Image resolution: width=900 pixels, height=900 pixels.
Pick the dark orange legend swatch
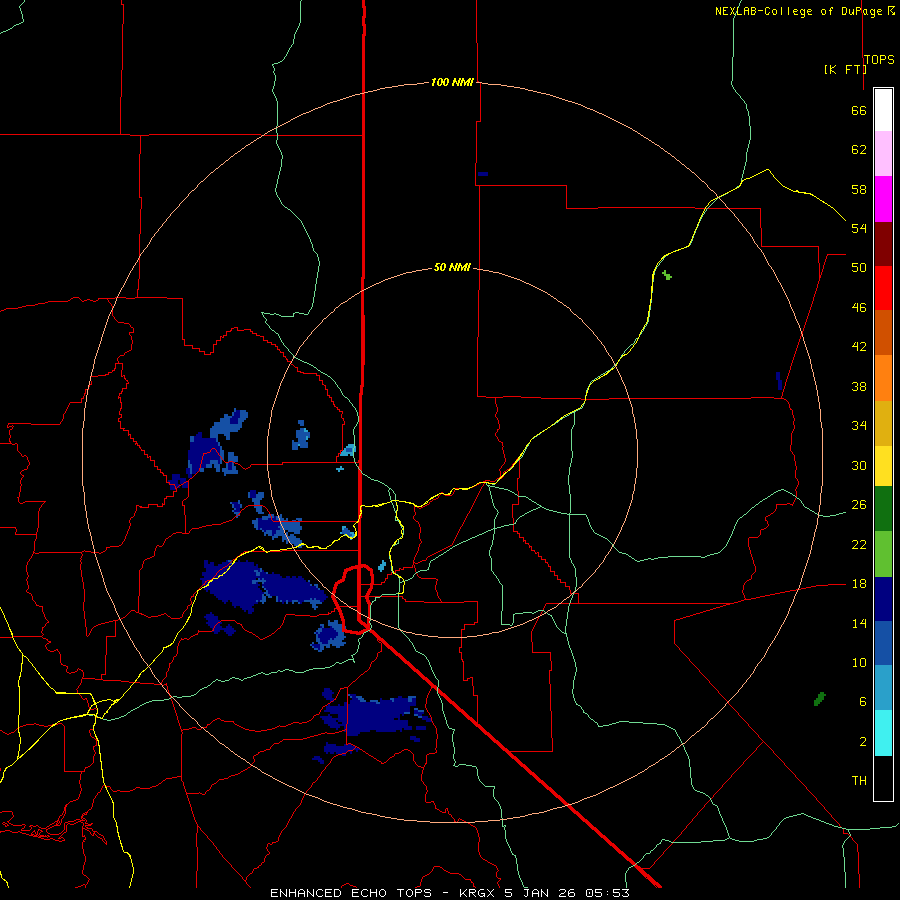click(883, 333)
